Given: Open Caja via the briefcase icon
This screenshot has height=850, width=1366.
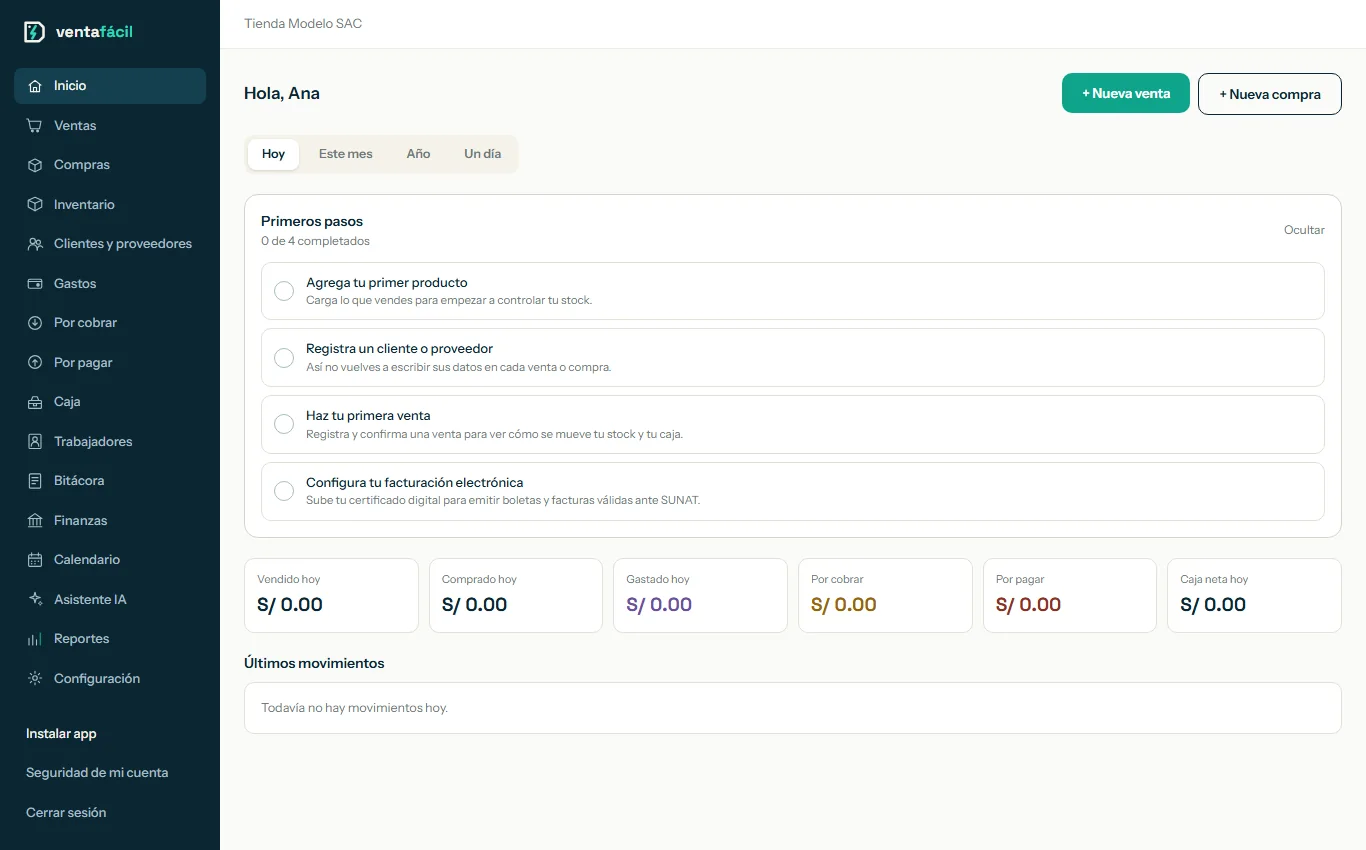Looking at the screenshot, I should tap(35, 402).
